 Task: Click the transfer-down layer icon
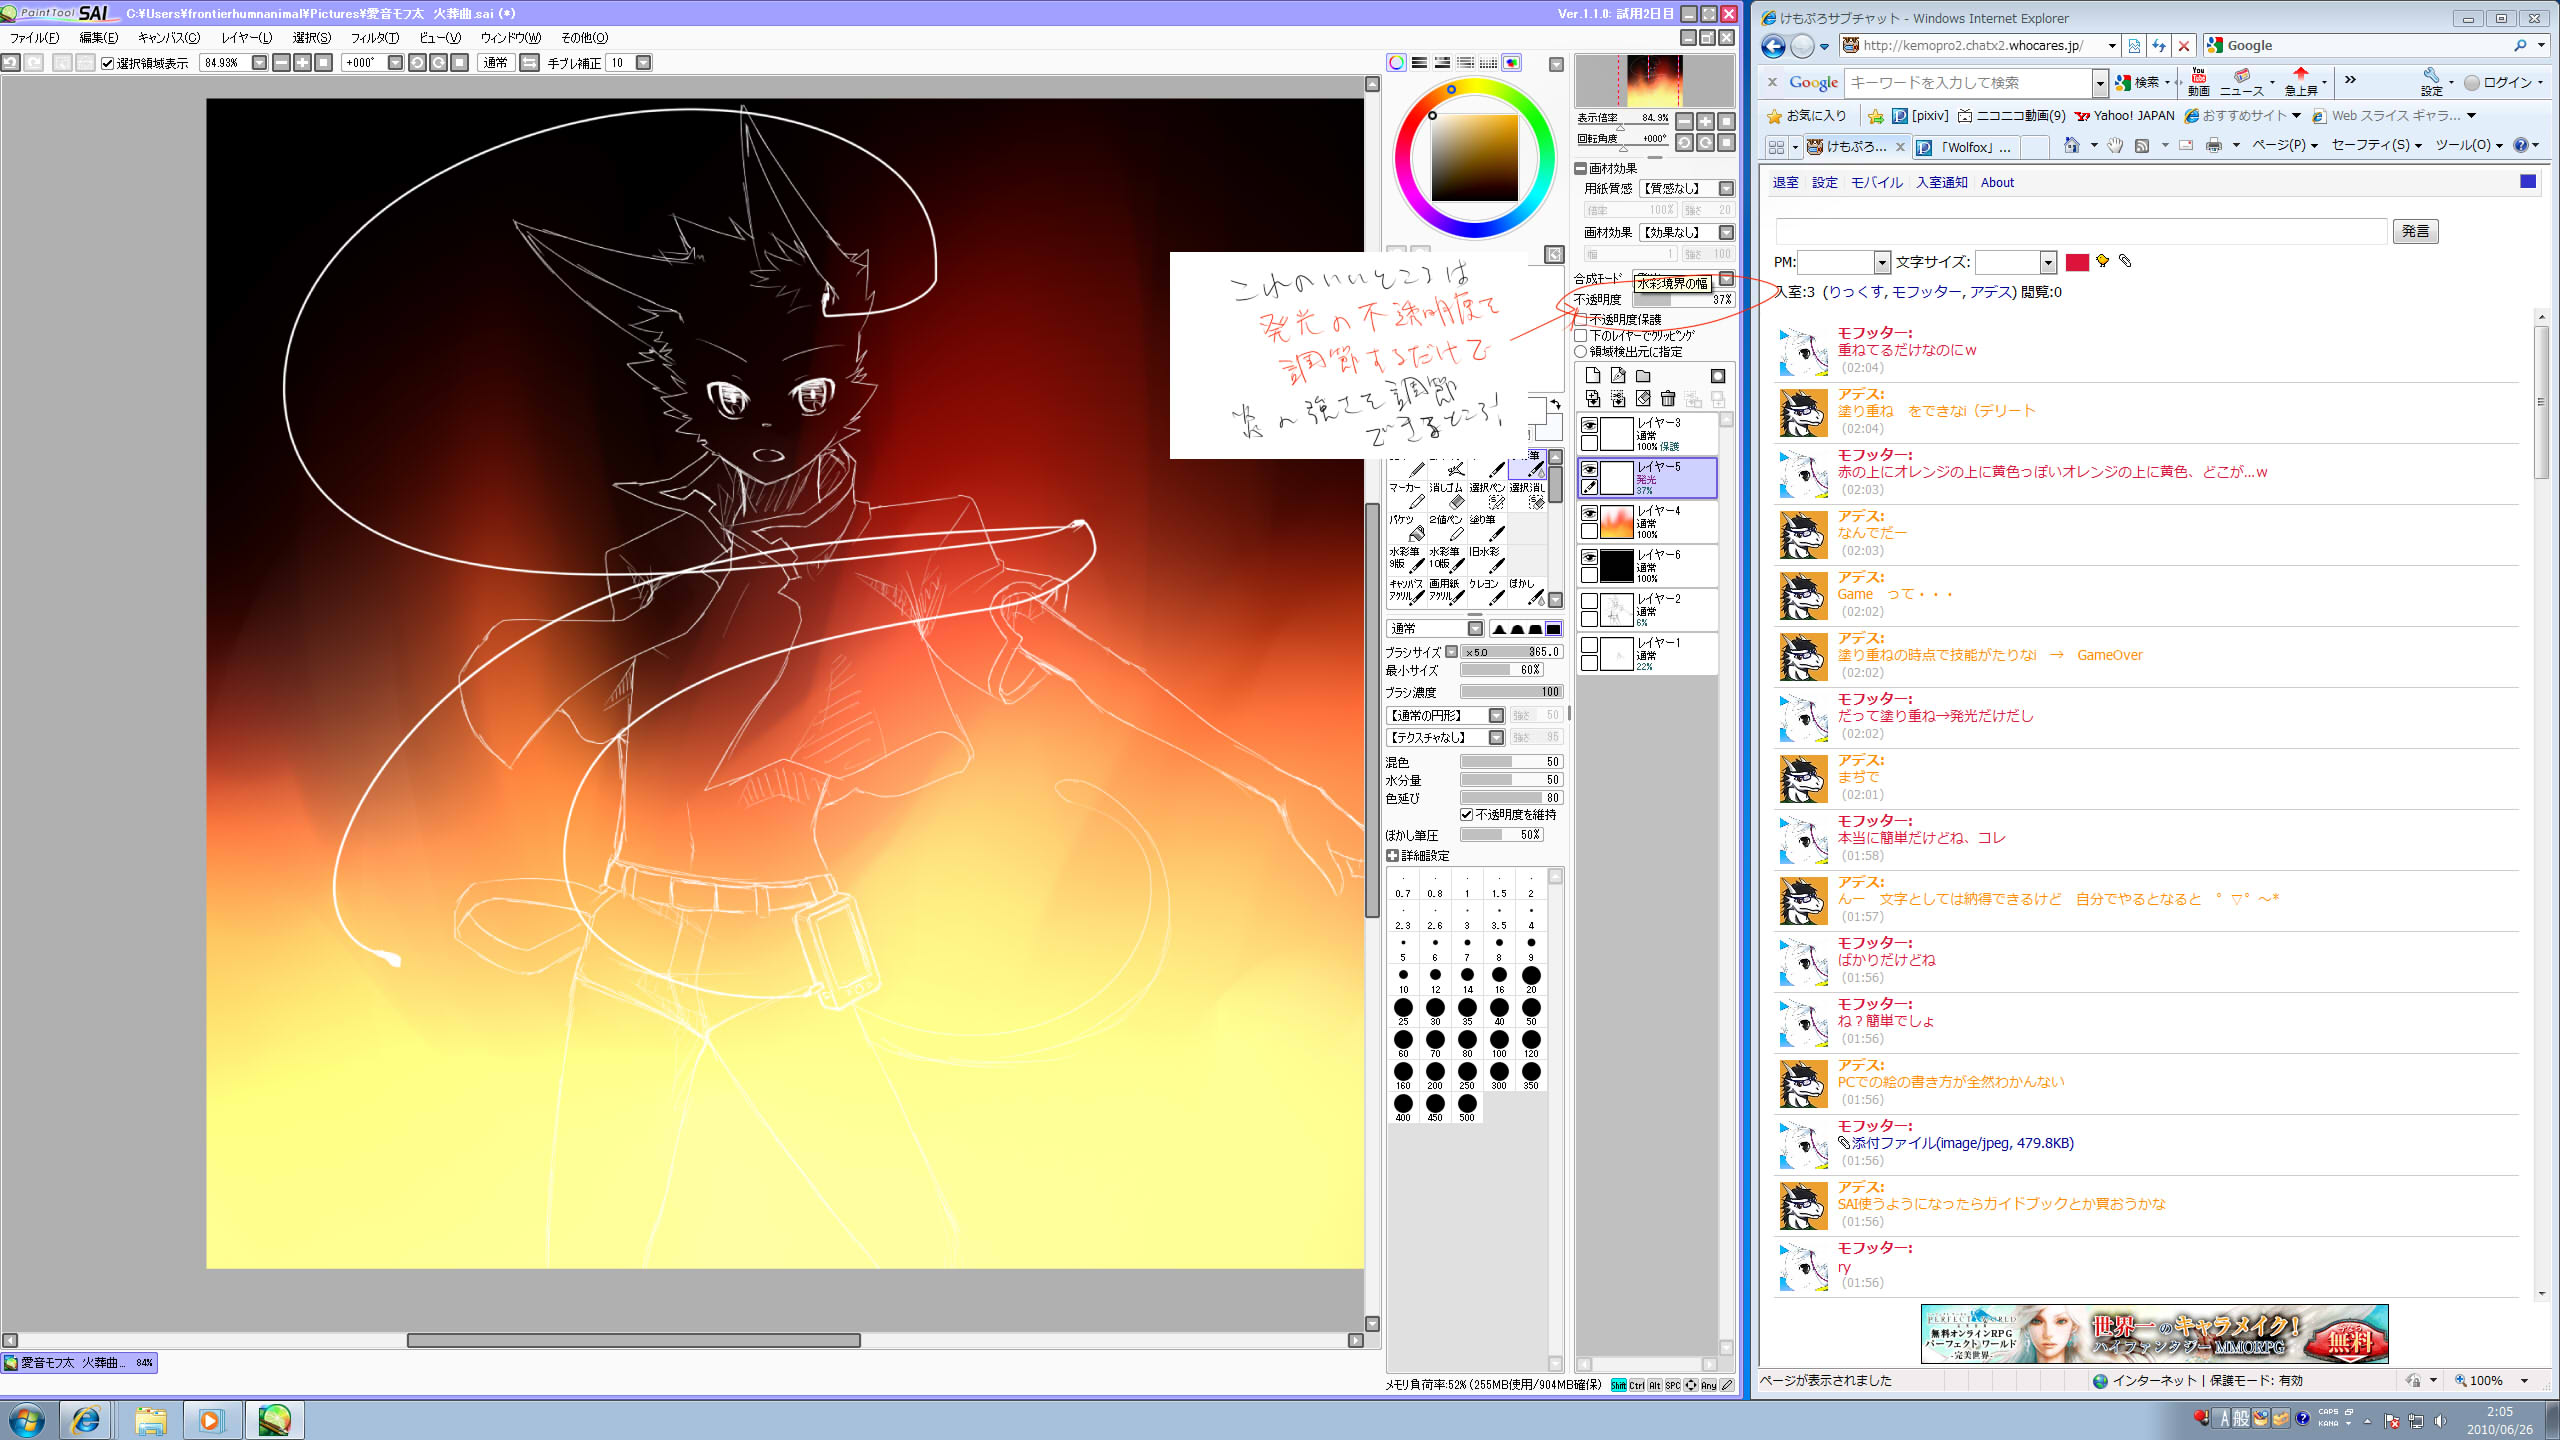(1593, 399)
